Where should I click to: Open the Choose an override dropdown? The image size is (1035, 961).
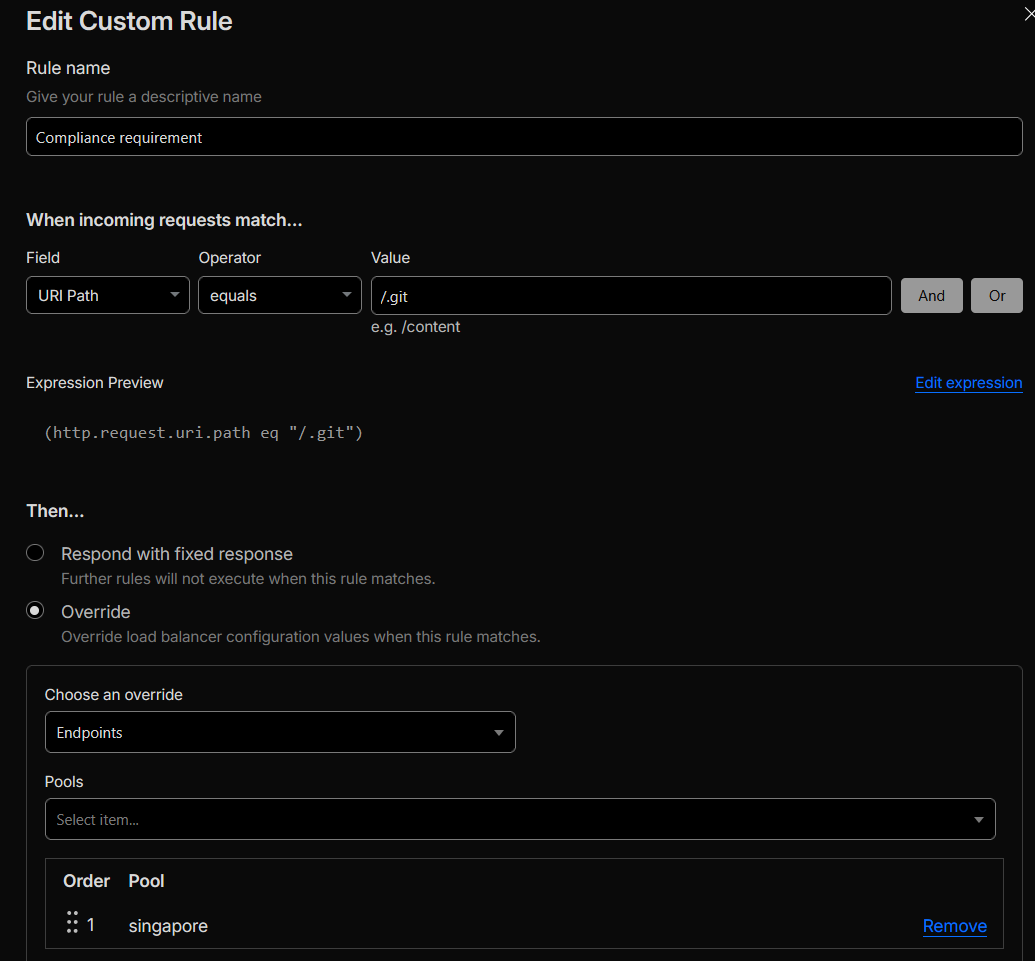point(280,732)
